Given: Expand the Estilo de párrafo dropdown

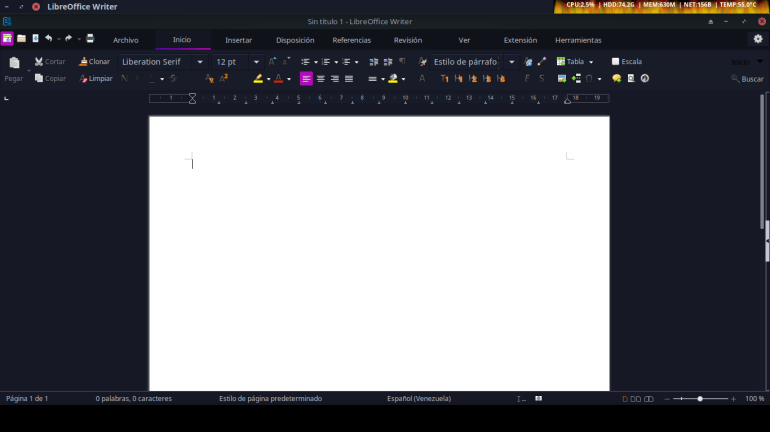Looking at the screenshot, I should [511, 62].
